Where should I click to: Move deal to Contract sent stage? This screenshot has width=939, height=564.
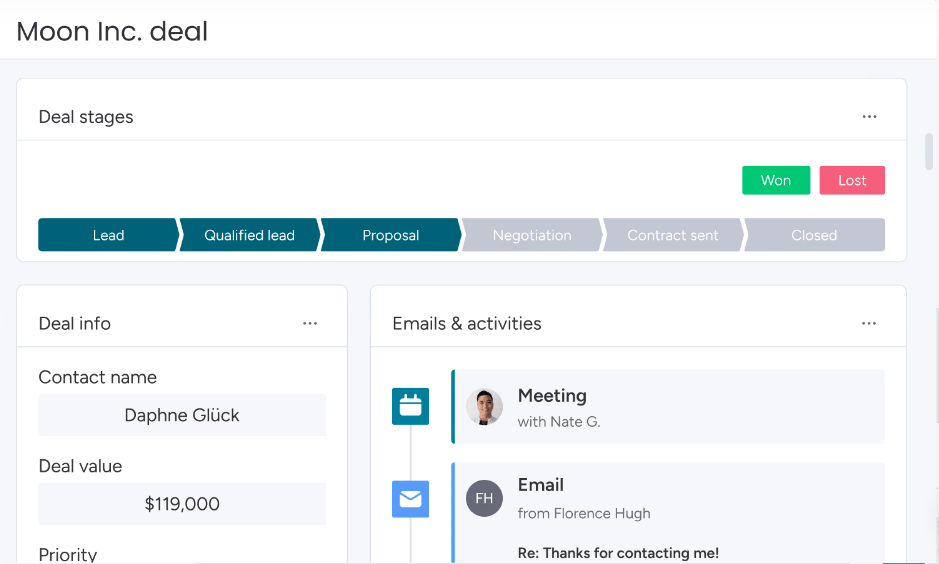coord(673,235)
